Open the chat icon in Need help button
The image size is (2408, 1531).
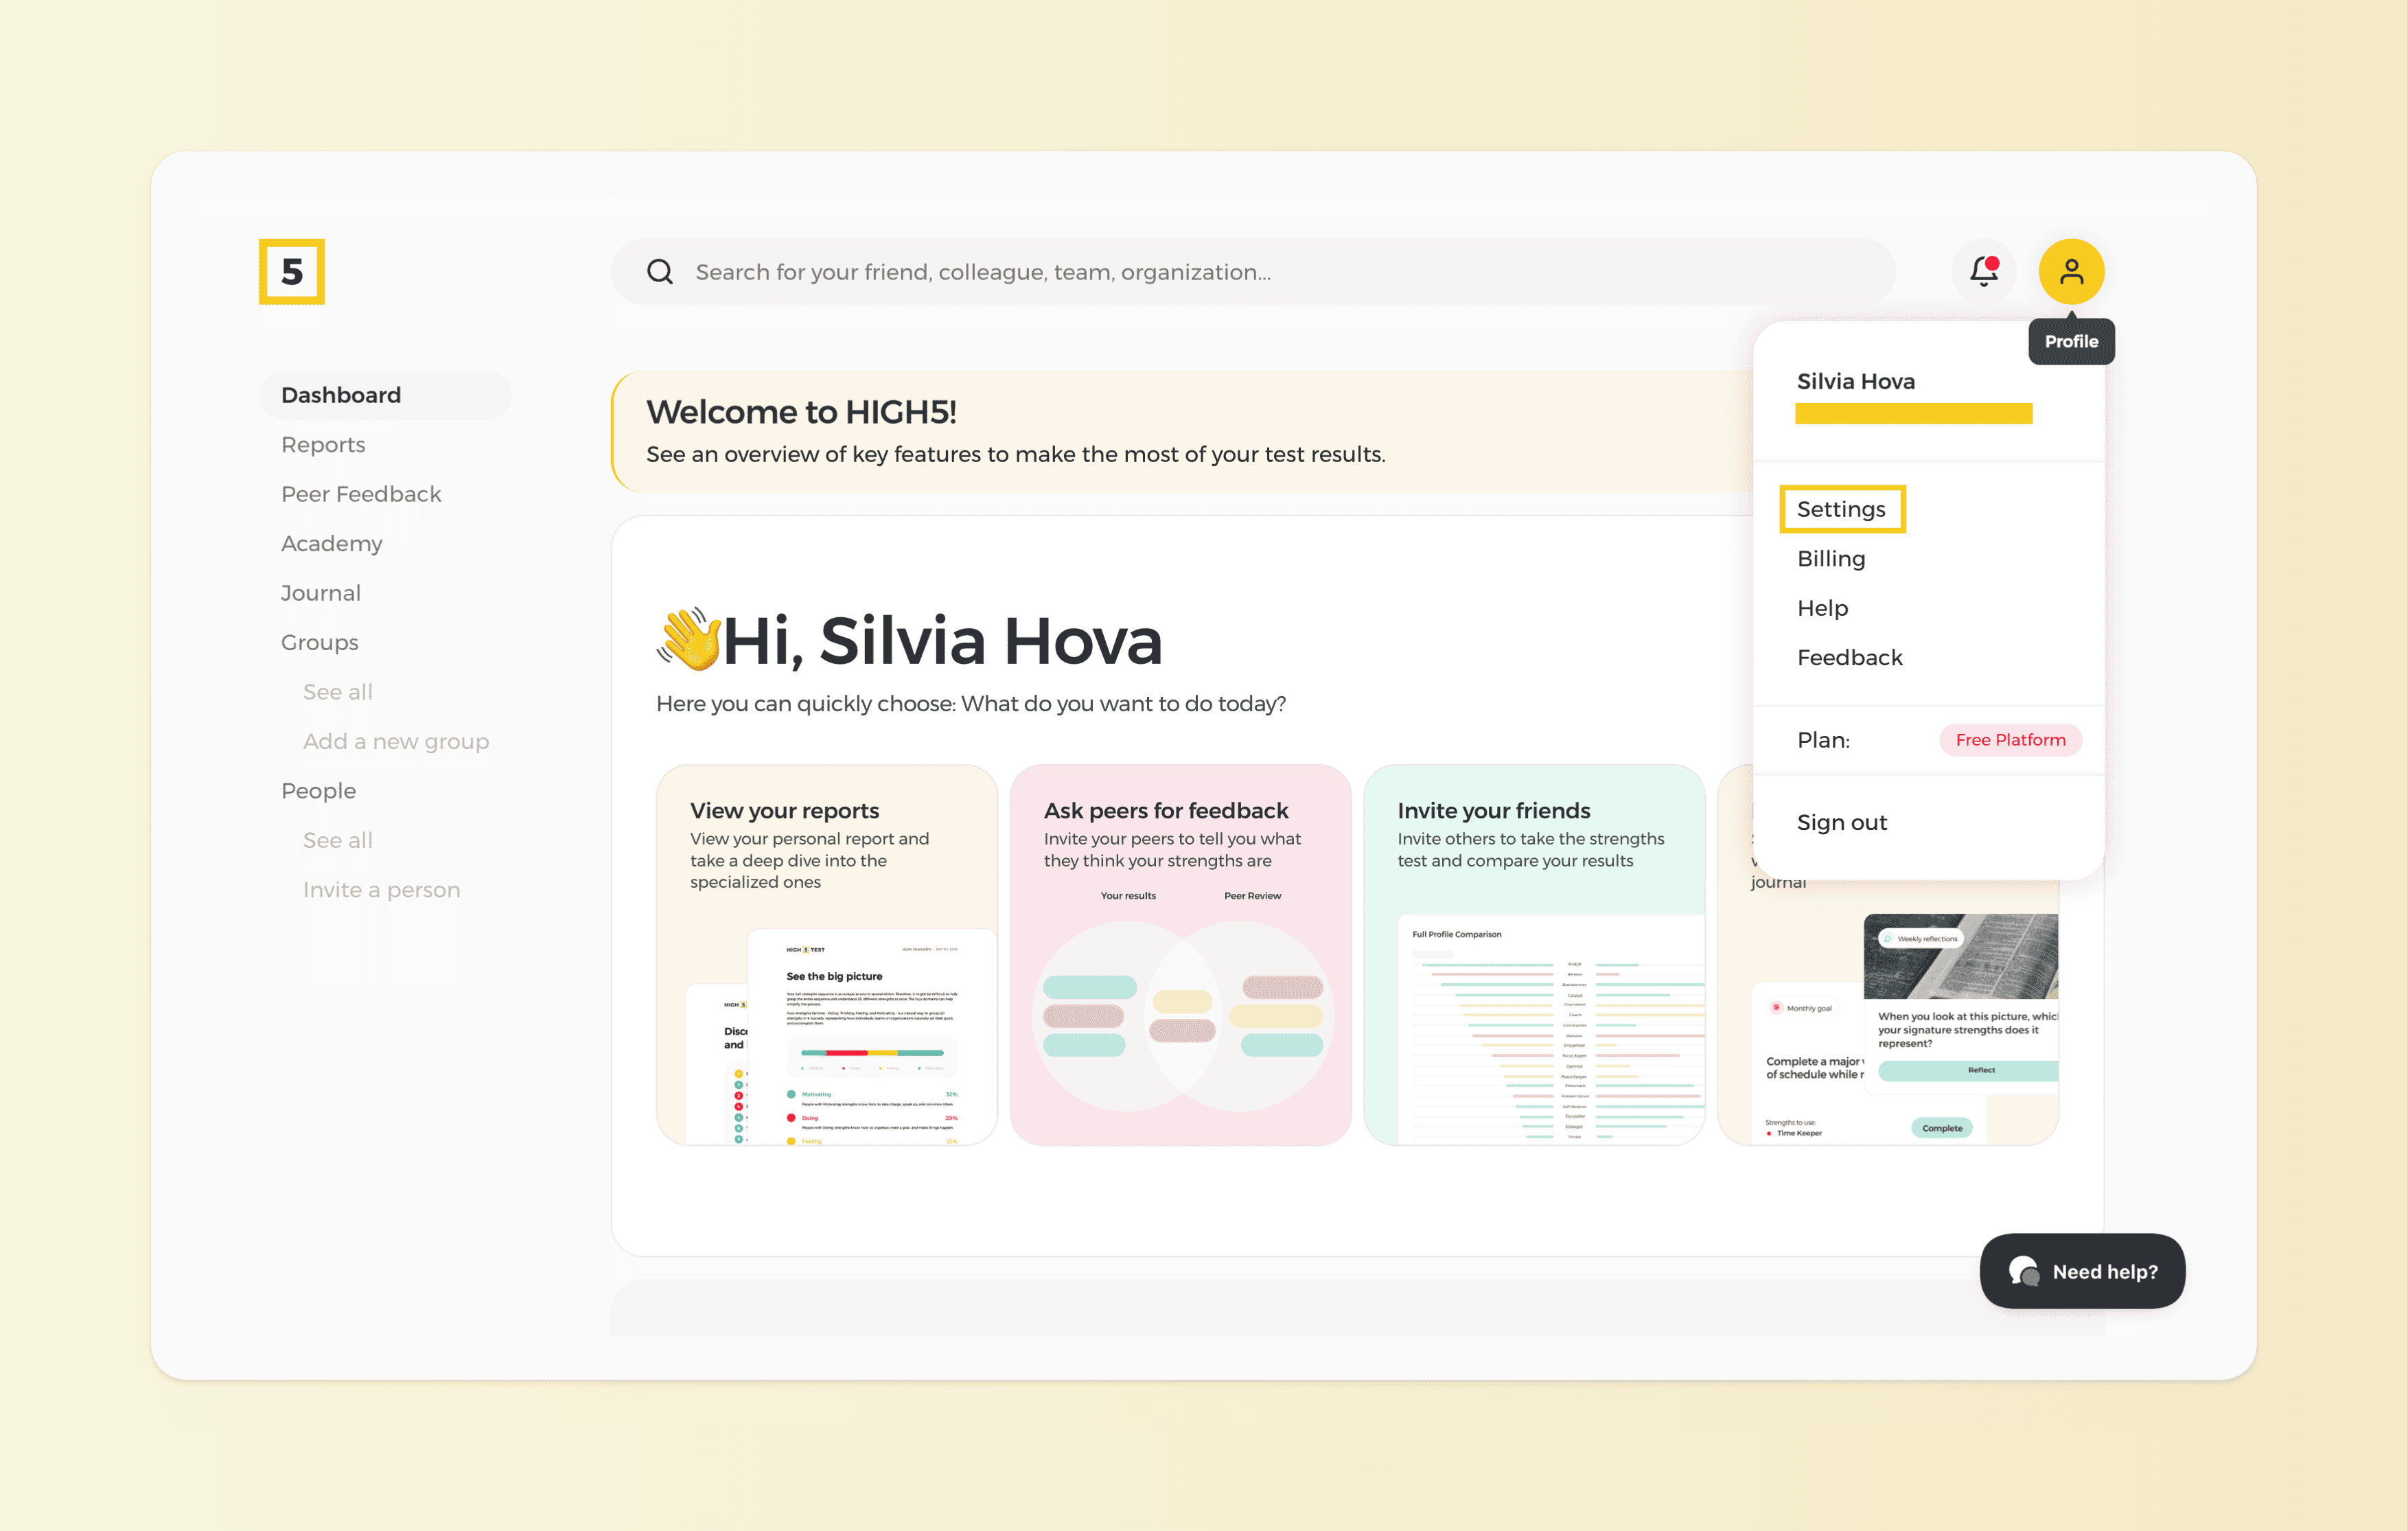coord(2024,1271)
